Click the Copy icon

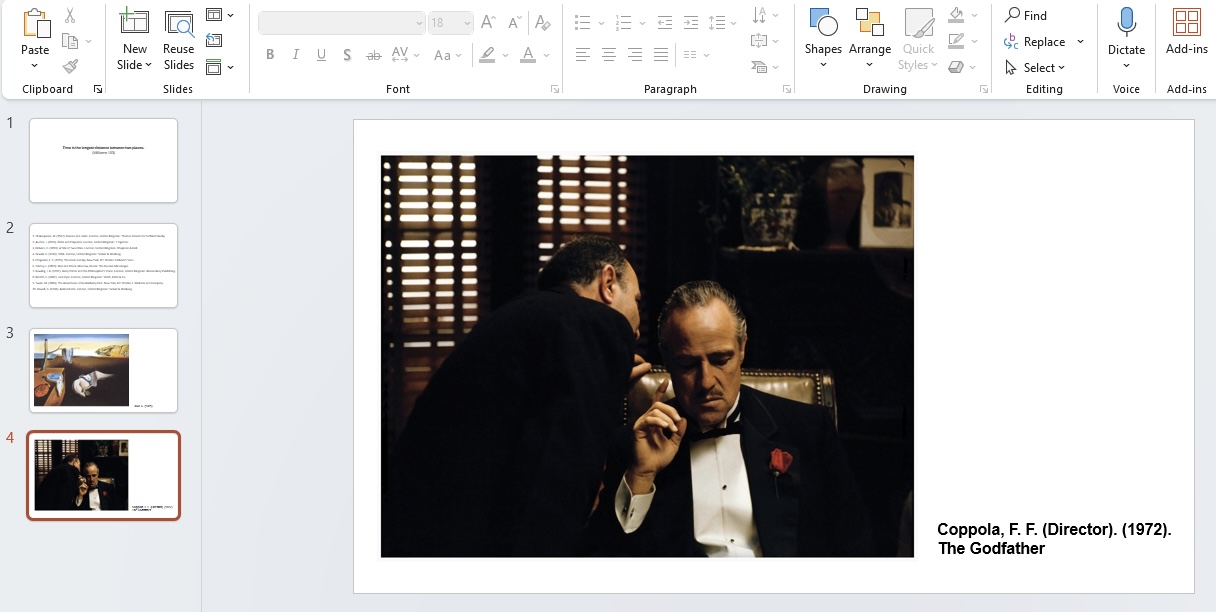[x=70, y=41]
